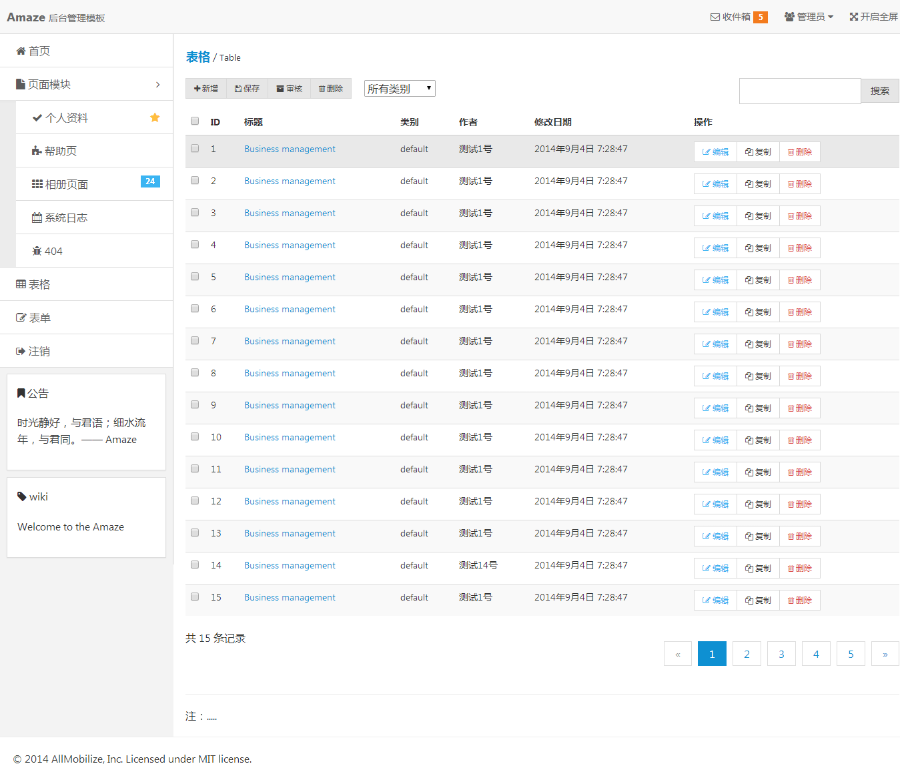
Task: Delete row 3 with red 删除 button
Action: coord(800,216)
